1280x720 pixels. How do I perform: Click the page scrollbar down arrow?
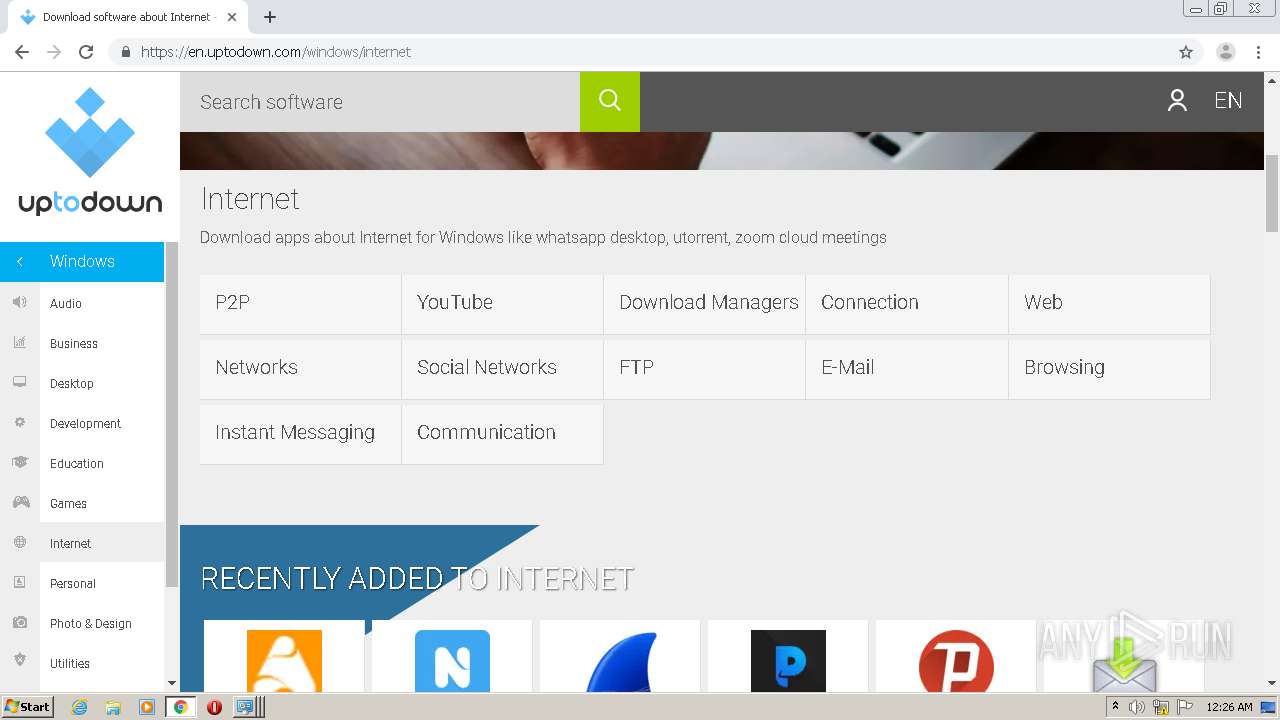(1272, 683)
